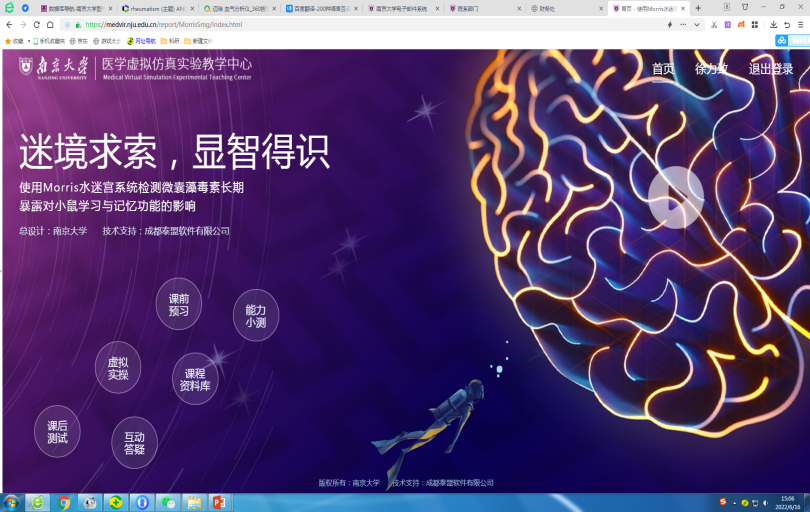Switch to the rheumatism browser tab
The height and width of the screenshot is (512, 810).
(155, 8)
